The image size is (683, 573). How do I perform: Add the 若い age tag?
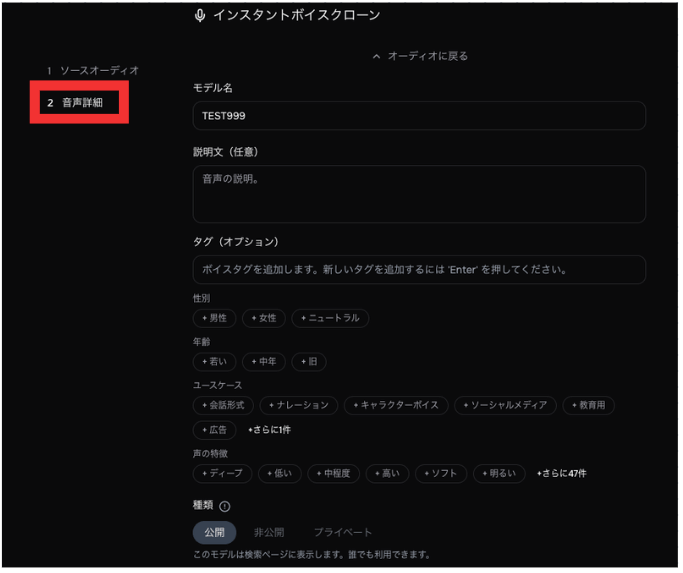pos(214,362)
